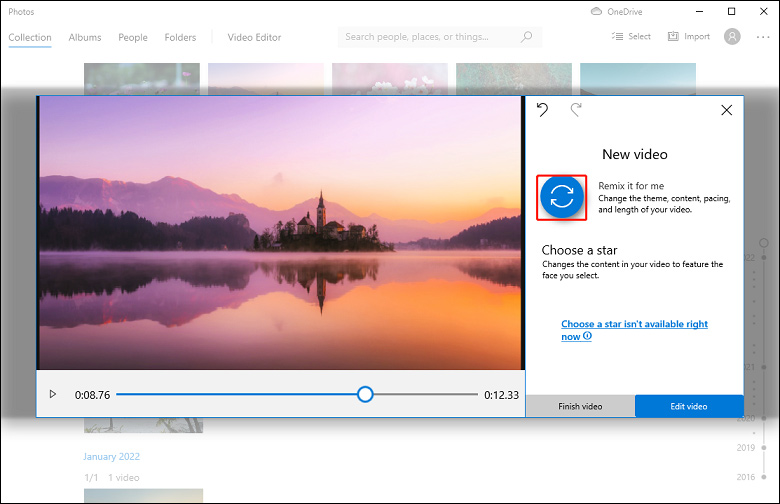Open the Video Editor tab
This screenshot has width=780, height=504.
(254, 37)
